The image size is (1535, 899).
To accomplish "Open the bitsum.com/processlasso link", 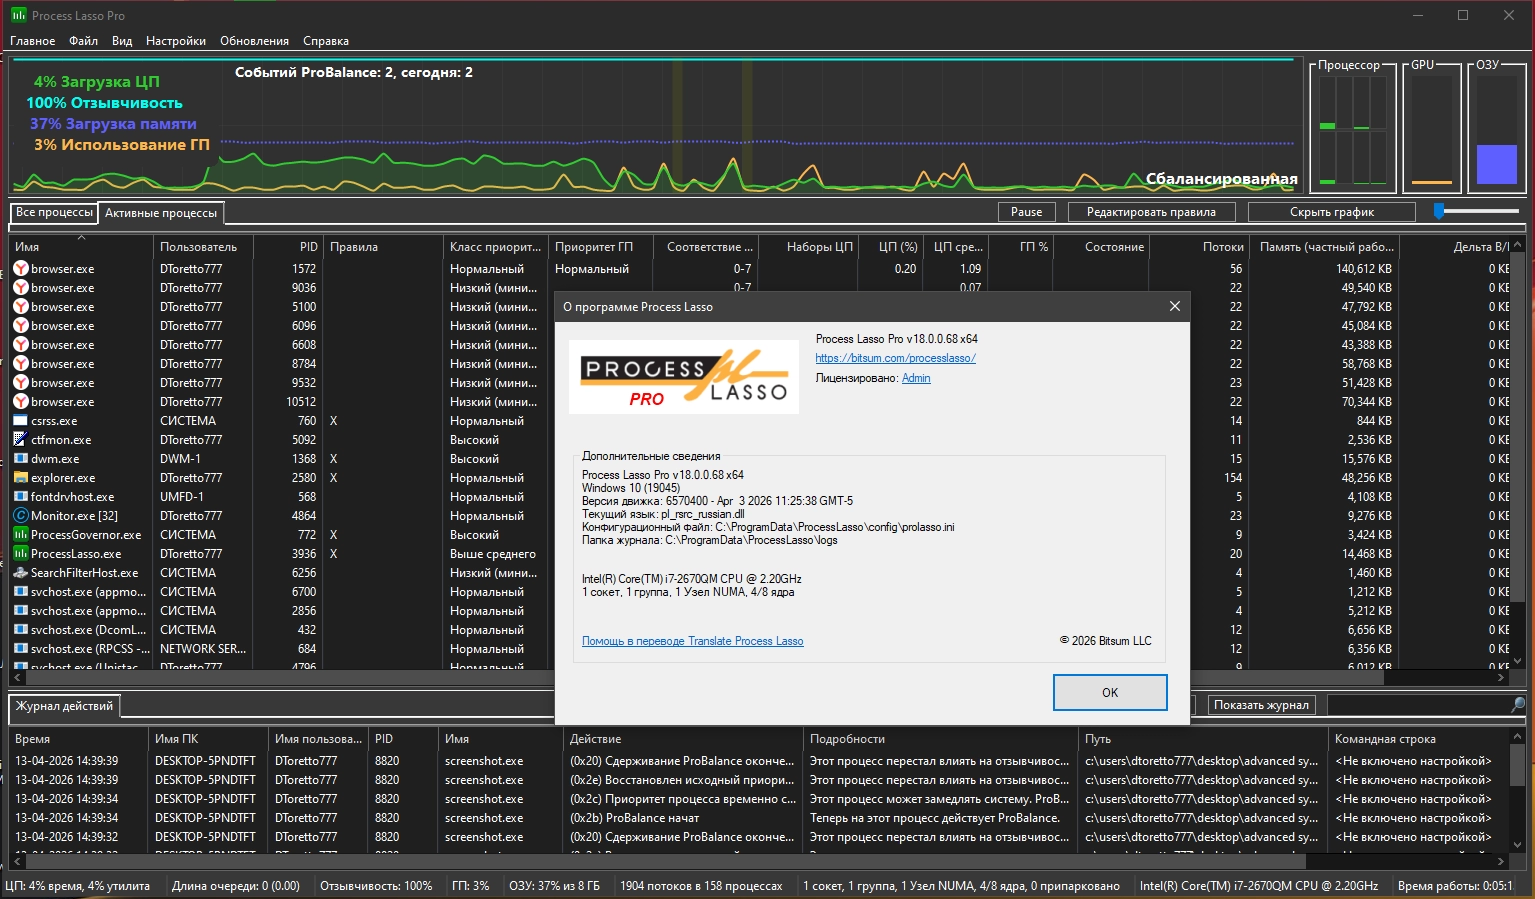I will click(x=895, y=358).
